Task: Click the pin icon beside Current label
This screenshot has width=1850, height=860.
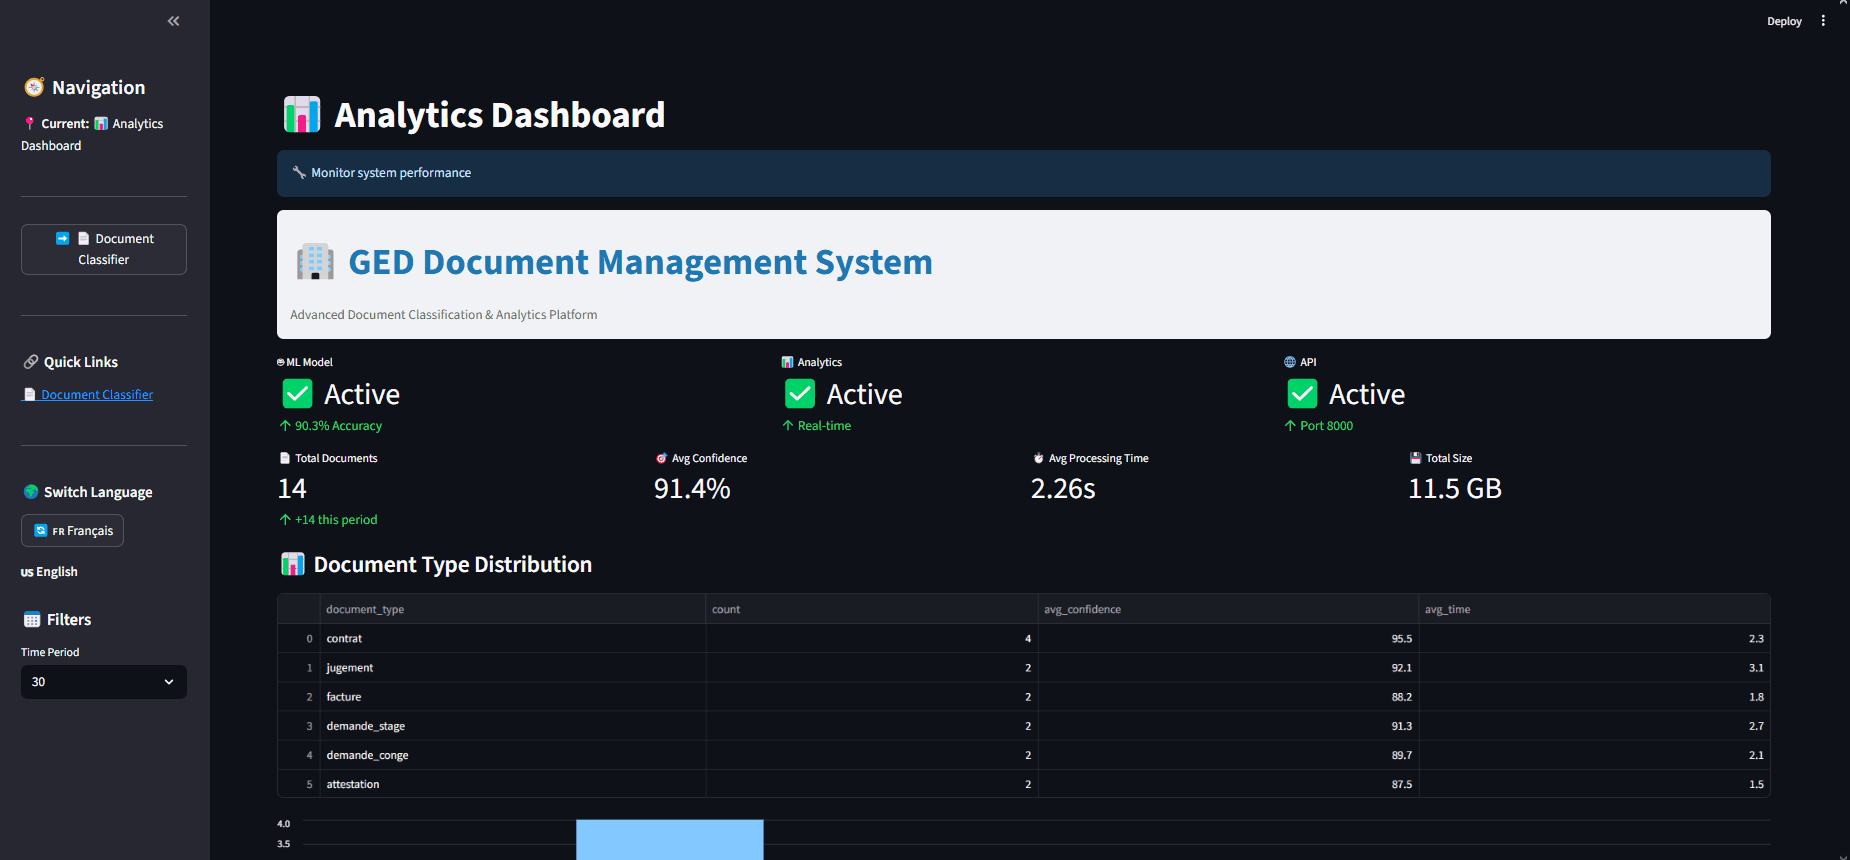Action: (30, 124)
